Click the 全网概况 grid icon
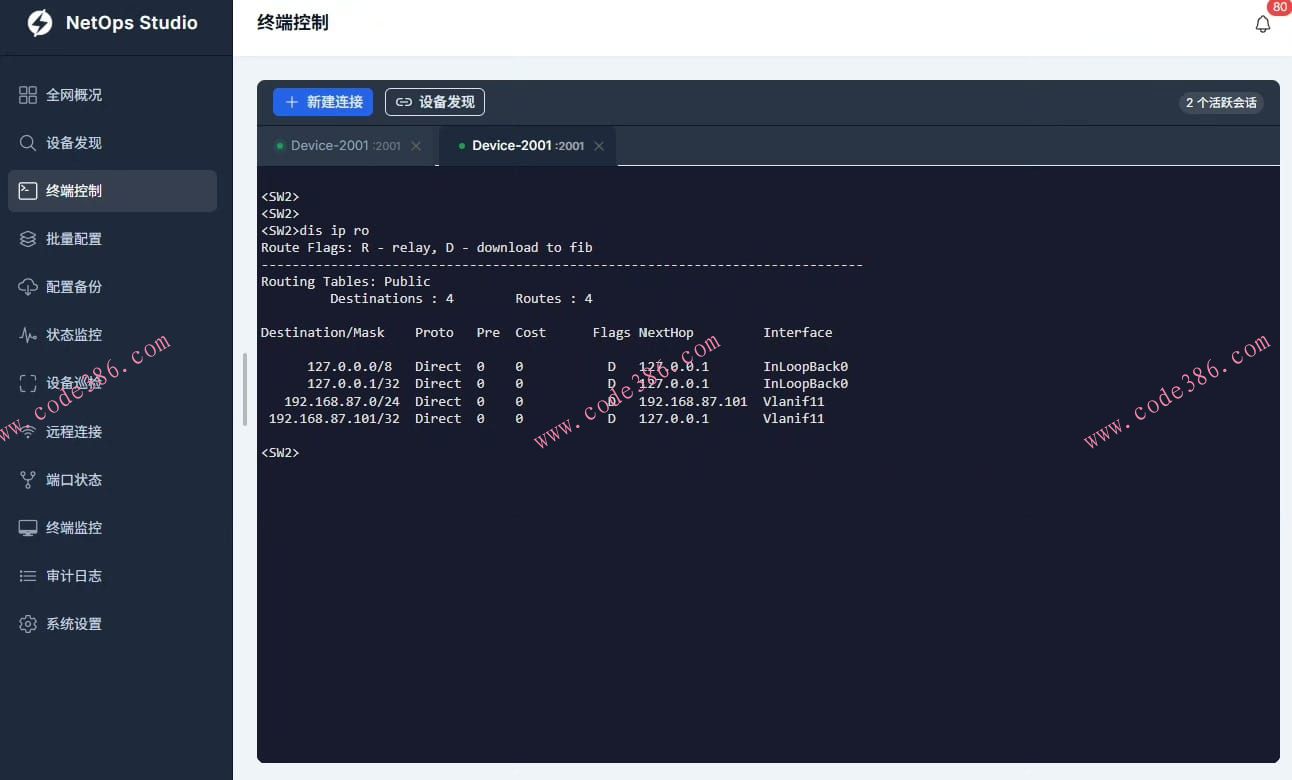The width and height of the screenshot is (1292, 780). tap(28, 95)
